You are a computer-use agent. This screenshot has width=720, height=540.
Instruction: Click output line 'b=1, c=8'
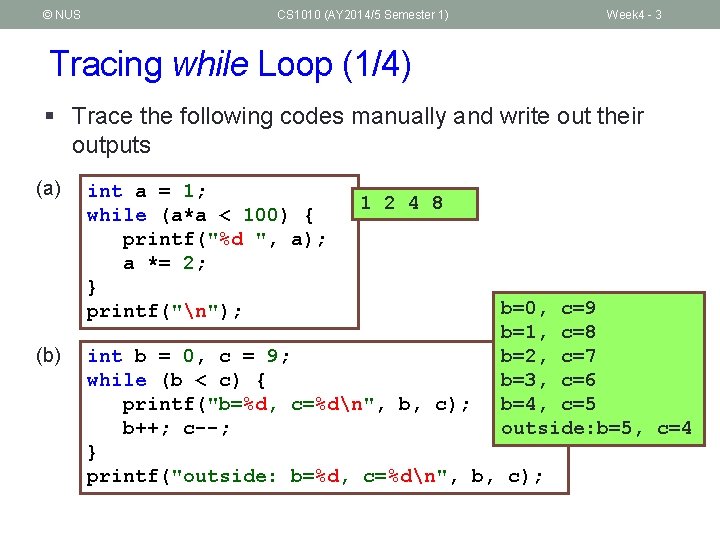[548, 332]
